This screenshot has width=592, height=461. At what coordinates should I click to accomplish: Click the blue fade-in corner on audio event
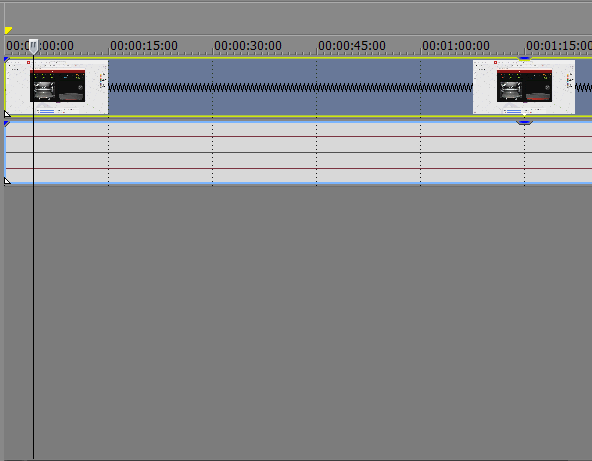(6, 124)
